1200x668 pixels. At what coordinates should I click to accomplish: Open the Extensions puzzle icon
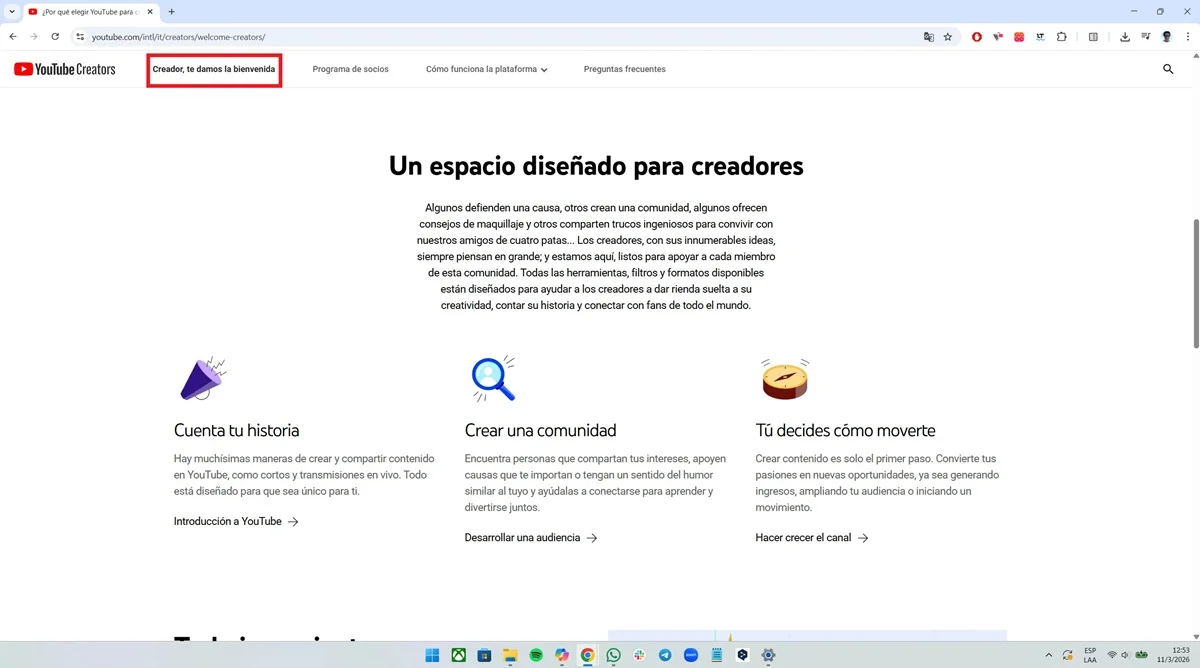pyautogui.click(x=1063, y=36)
